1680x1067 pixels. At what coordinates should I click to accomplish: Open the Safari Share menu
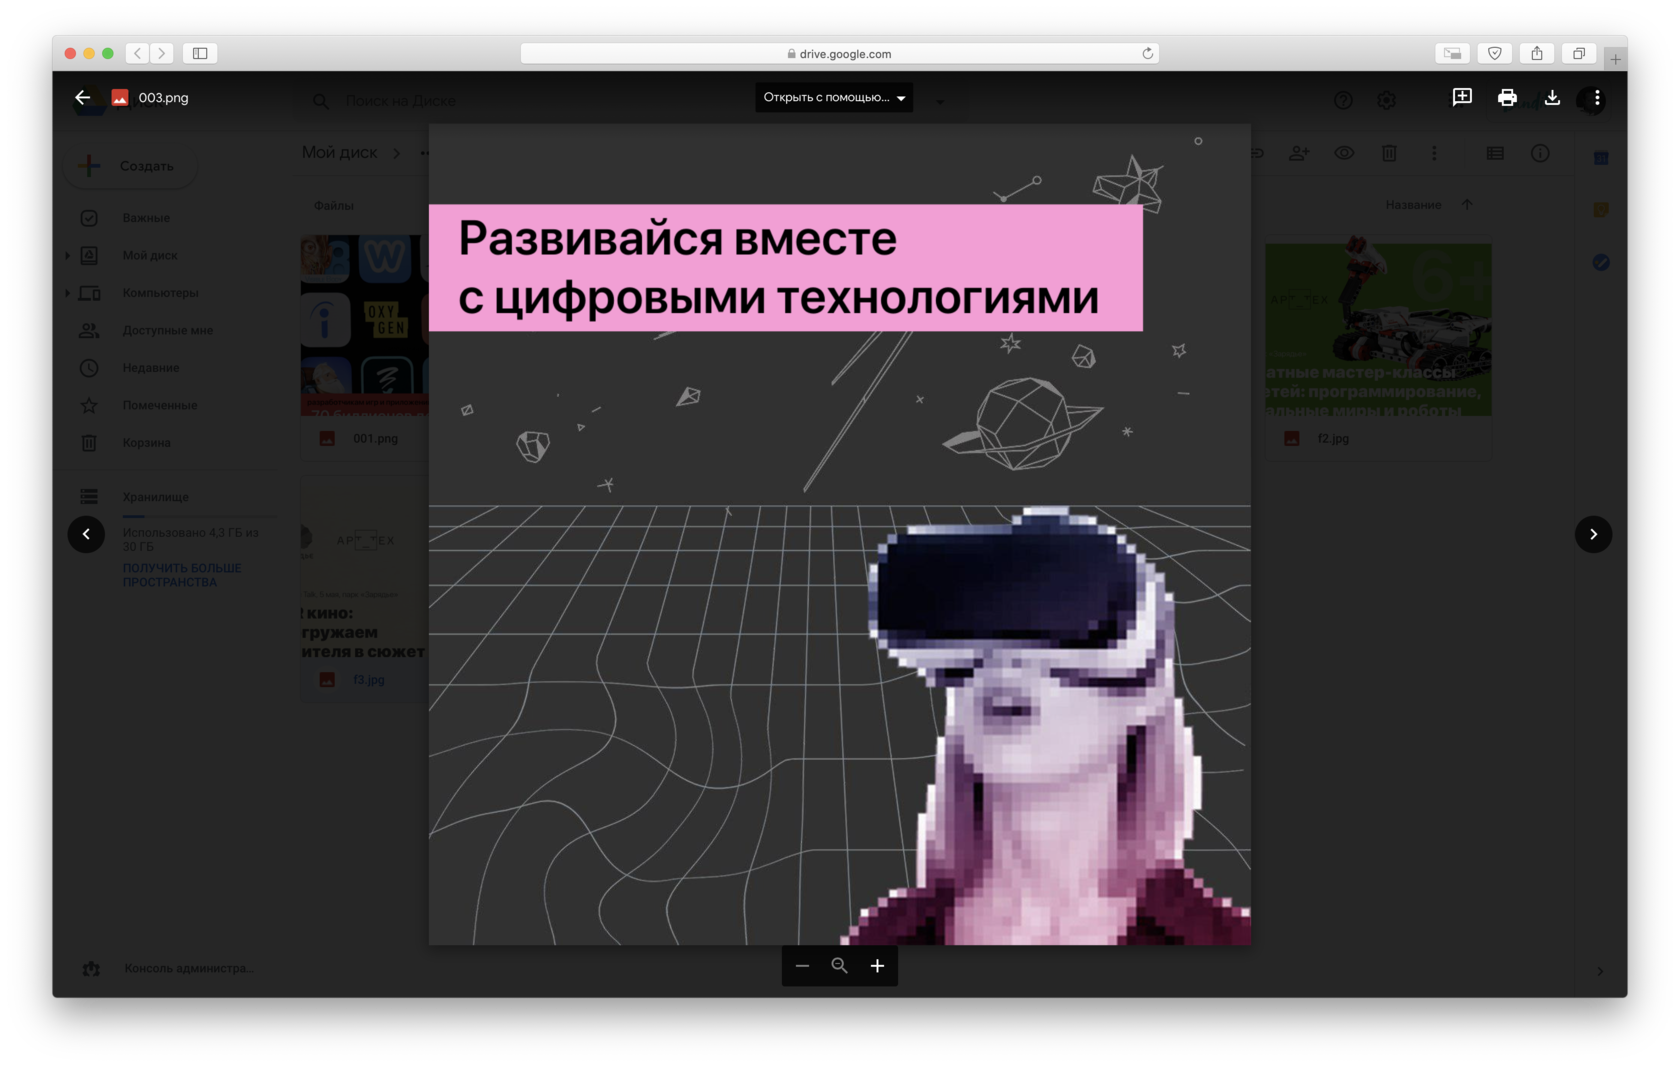tap(1537, 53)
